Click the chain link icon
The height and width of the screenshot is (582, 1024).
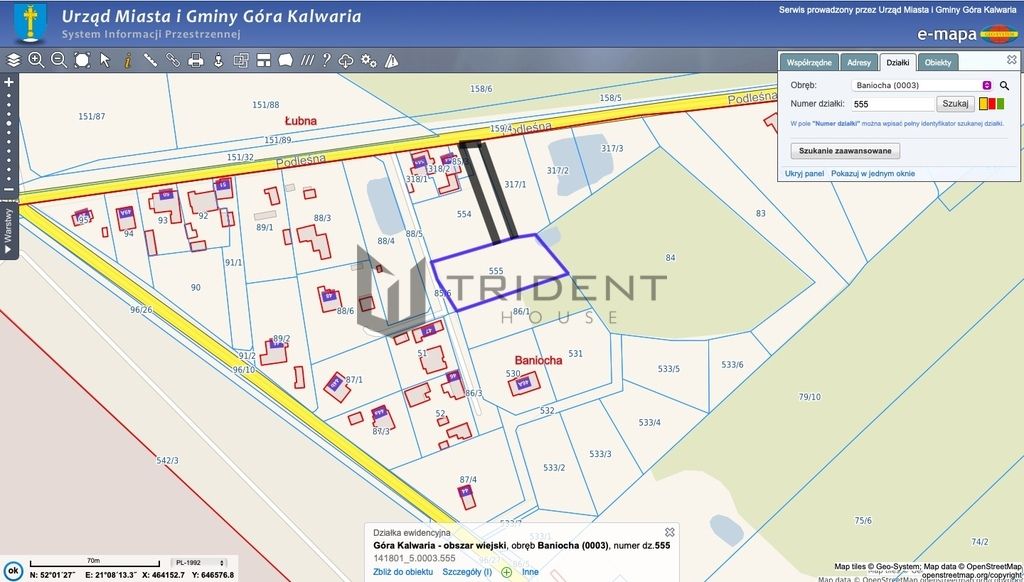(x=172, y=61)
